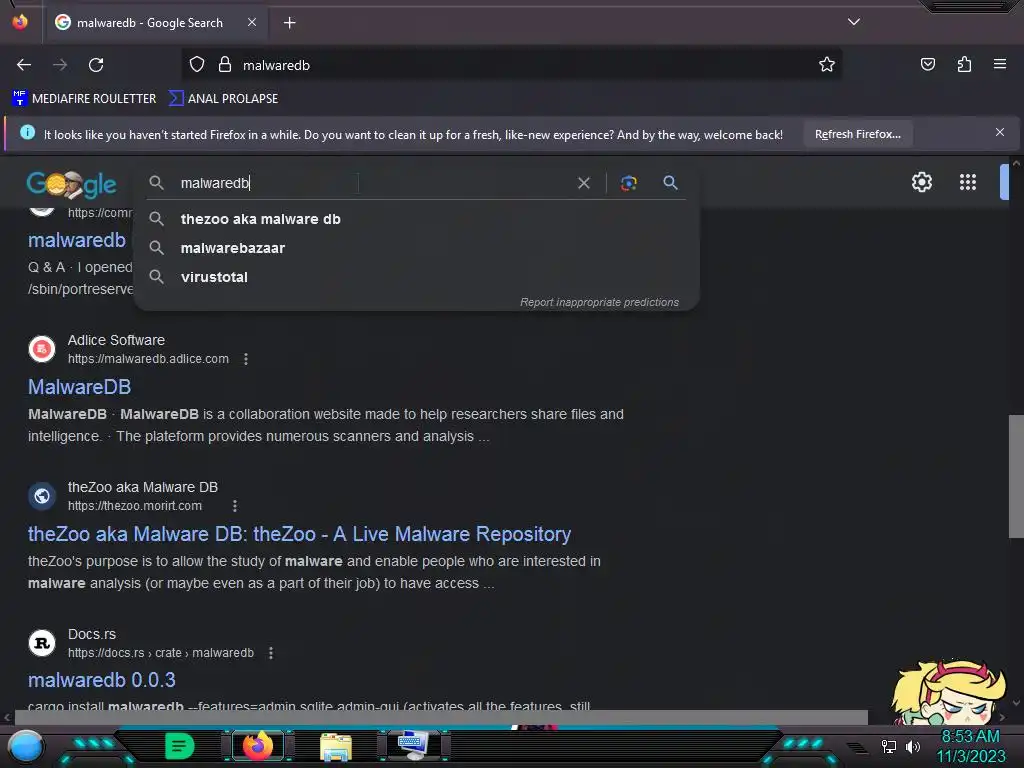Click the Google logo
The image size is (1024, 768).
pyautogui.click(x=71, y=184)
